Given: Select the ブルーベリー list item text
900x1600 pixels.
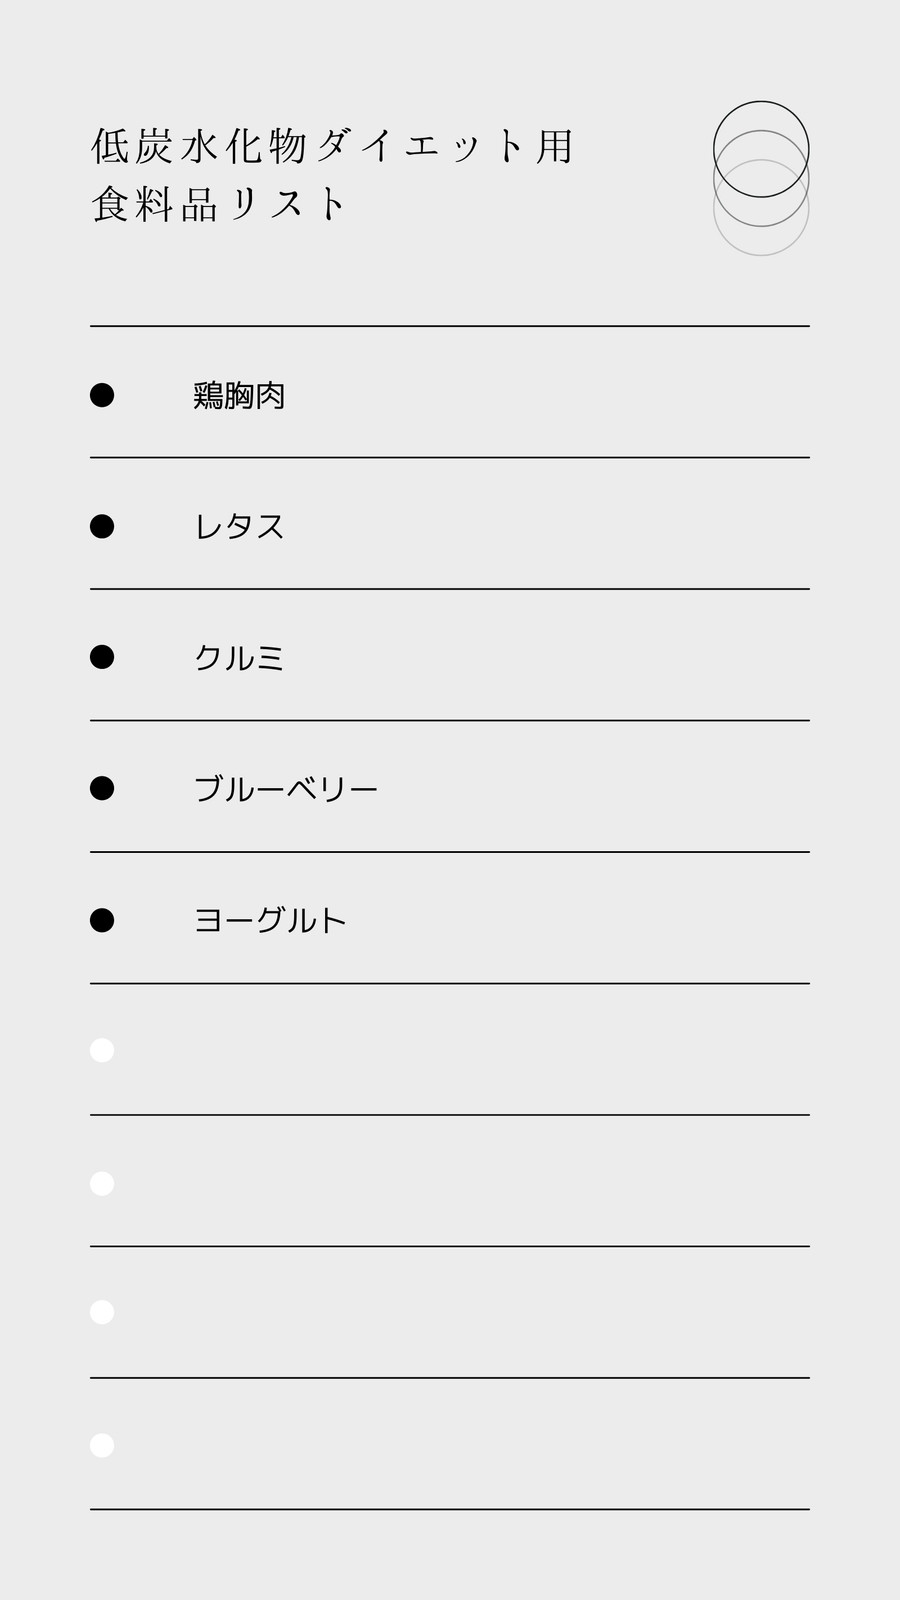Looking at the screenshot, I should (286, 789).
